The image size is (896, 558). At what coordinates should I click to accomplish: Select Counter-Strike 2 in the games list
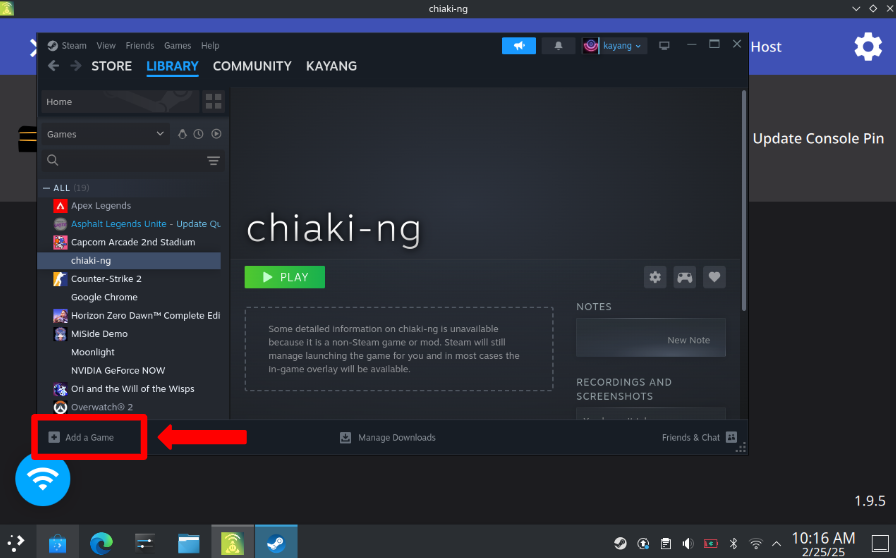click(x=106, y=279)
